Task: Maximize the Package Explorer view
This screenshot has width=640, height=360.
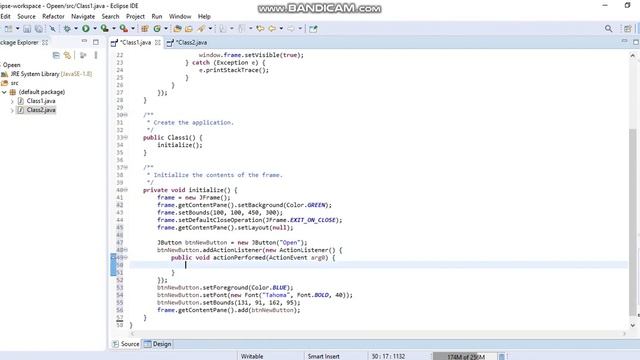Action: pos(96,42)
